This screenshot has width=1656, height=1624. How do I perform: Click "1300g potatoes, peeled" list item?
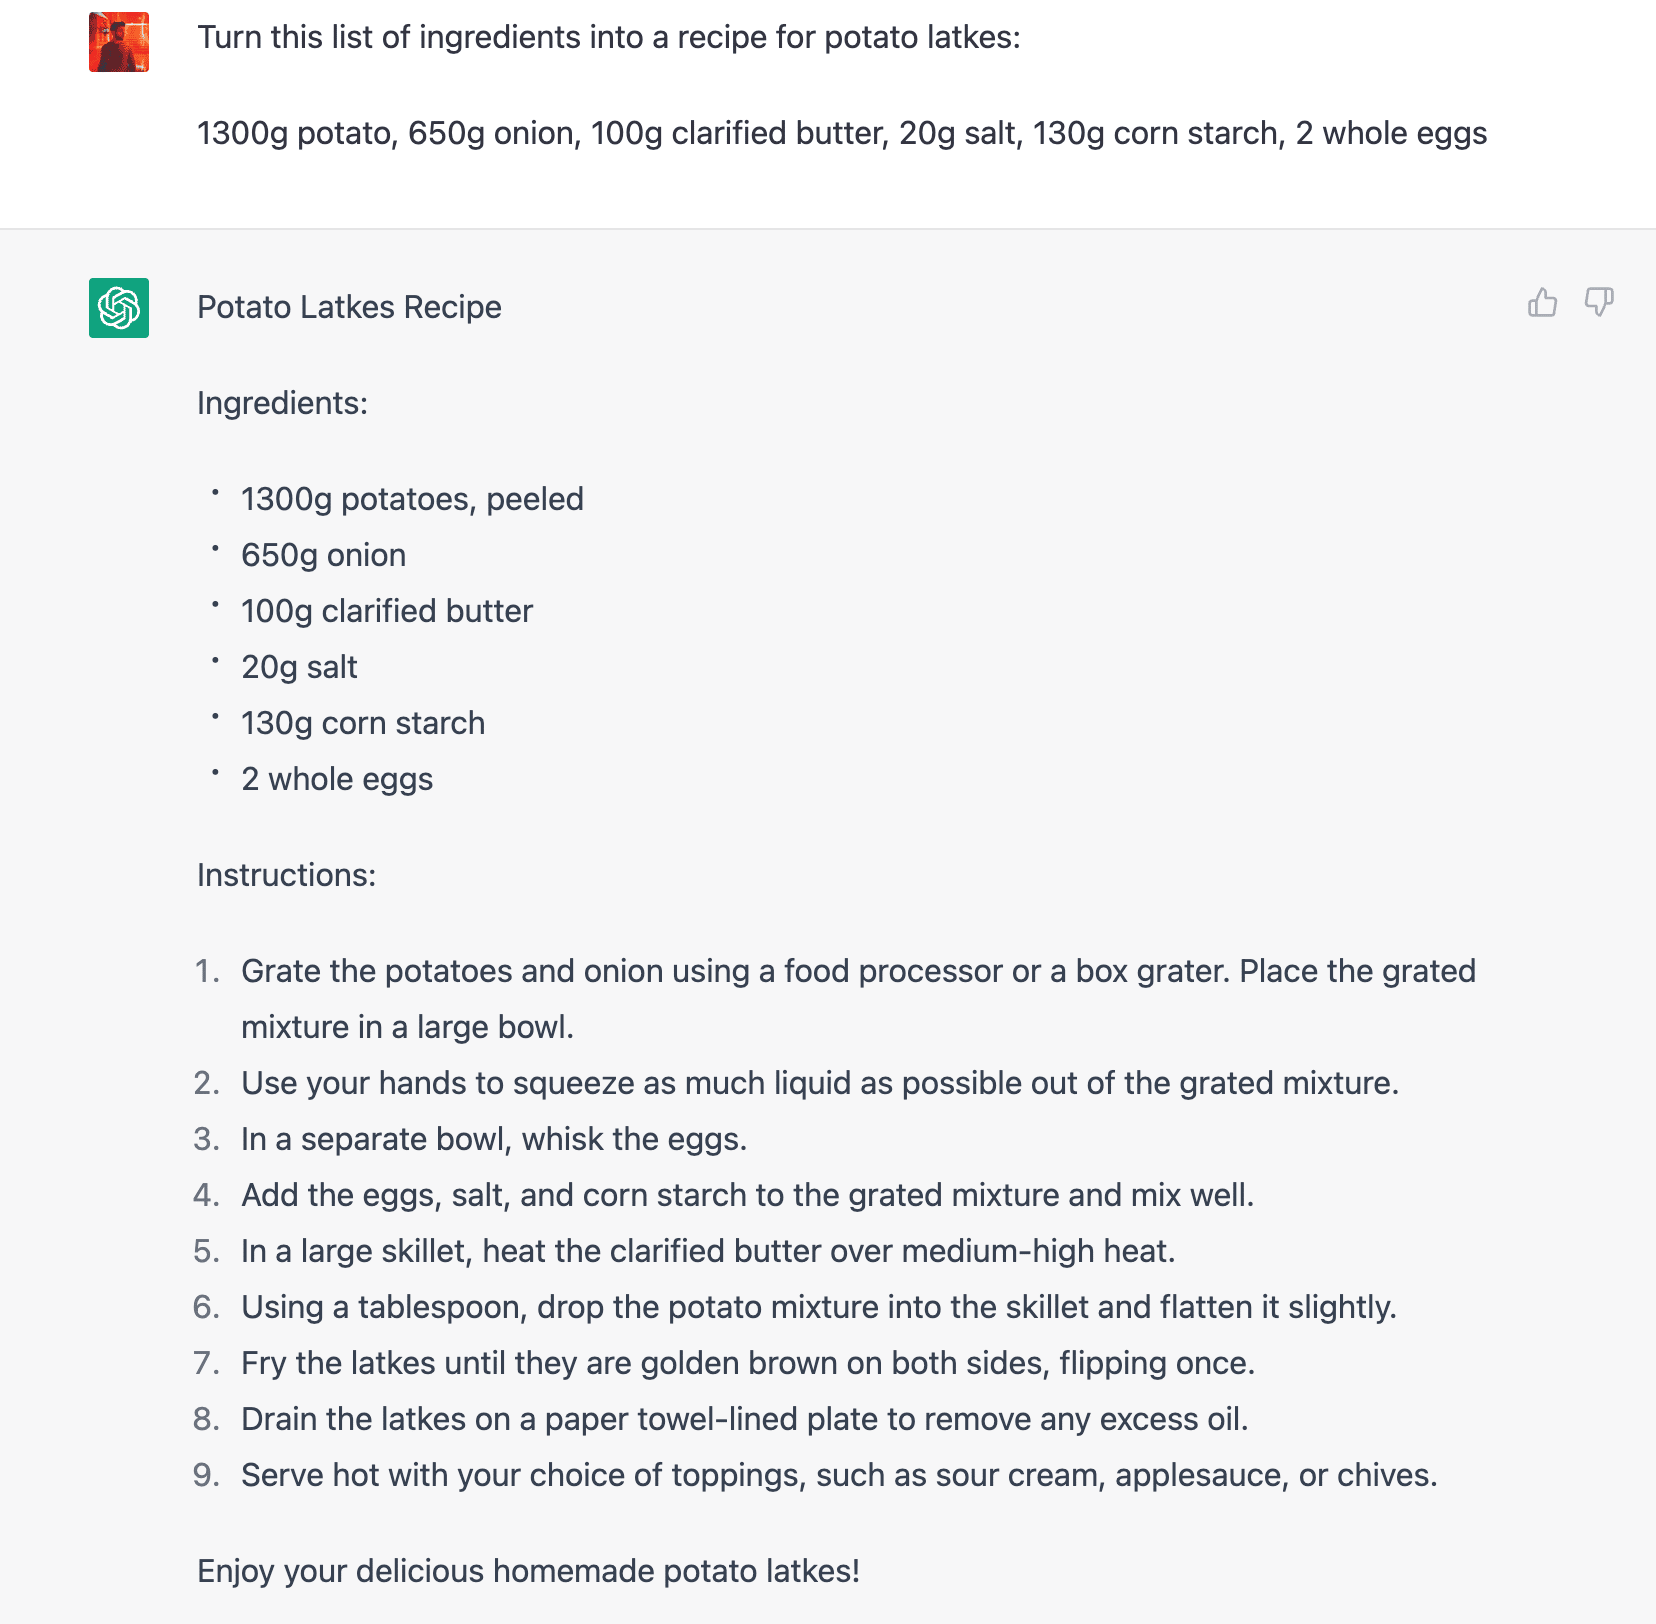(412, 499)
